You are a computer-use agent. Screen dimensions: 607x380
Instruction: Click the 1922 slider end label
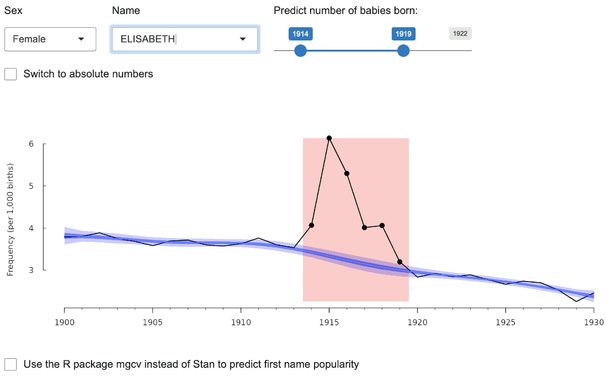(x=460, y=34)
